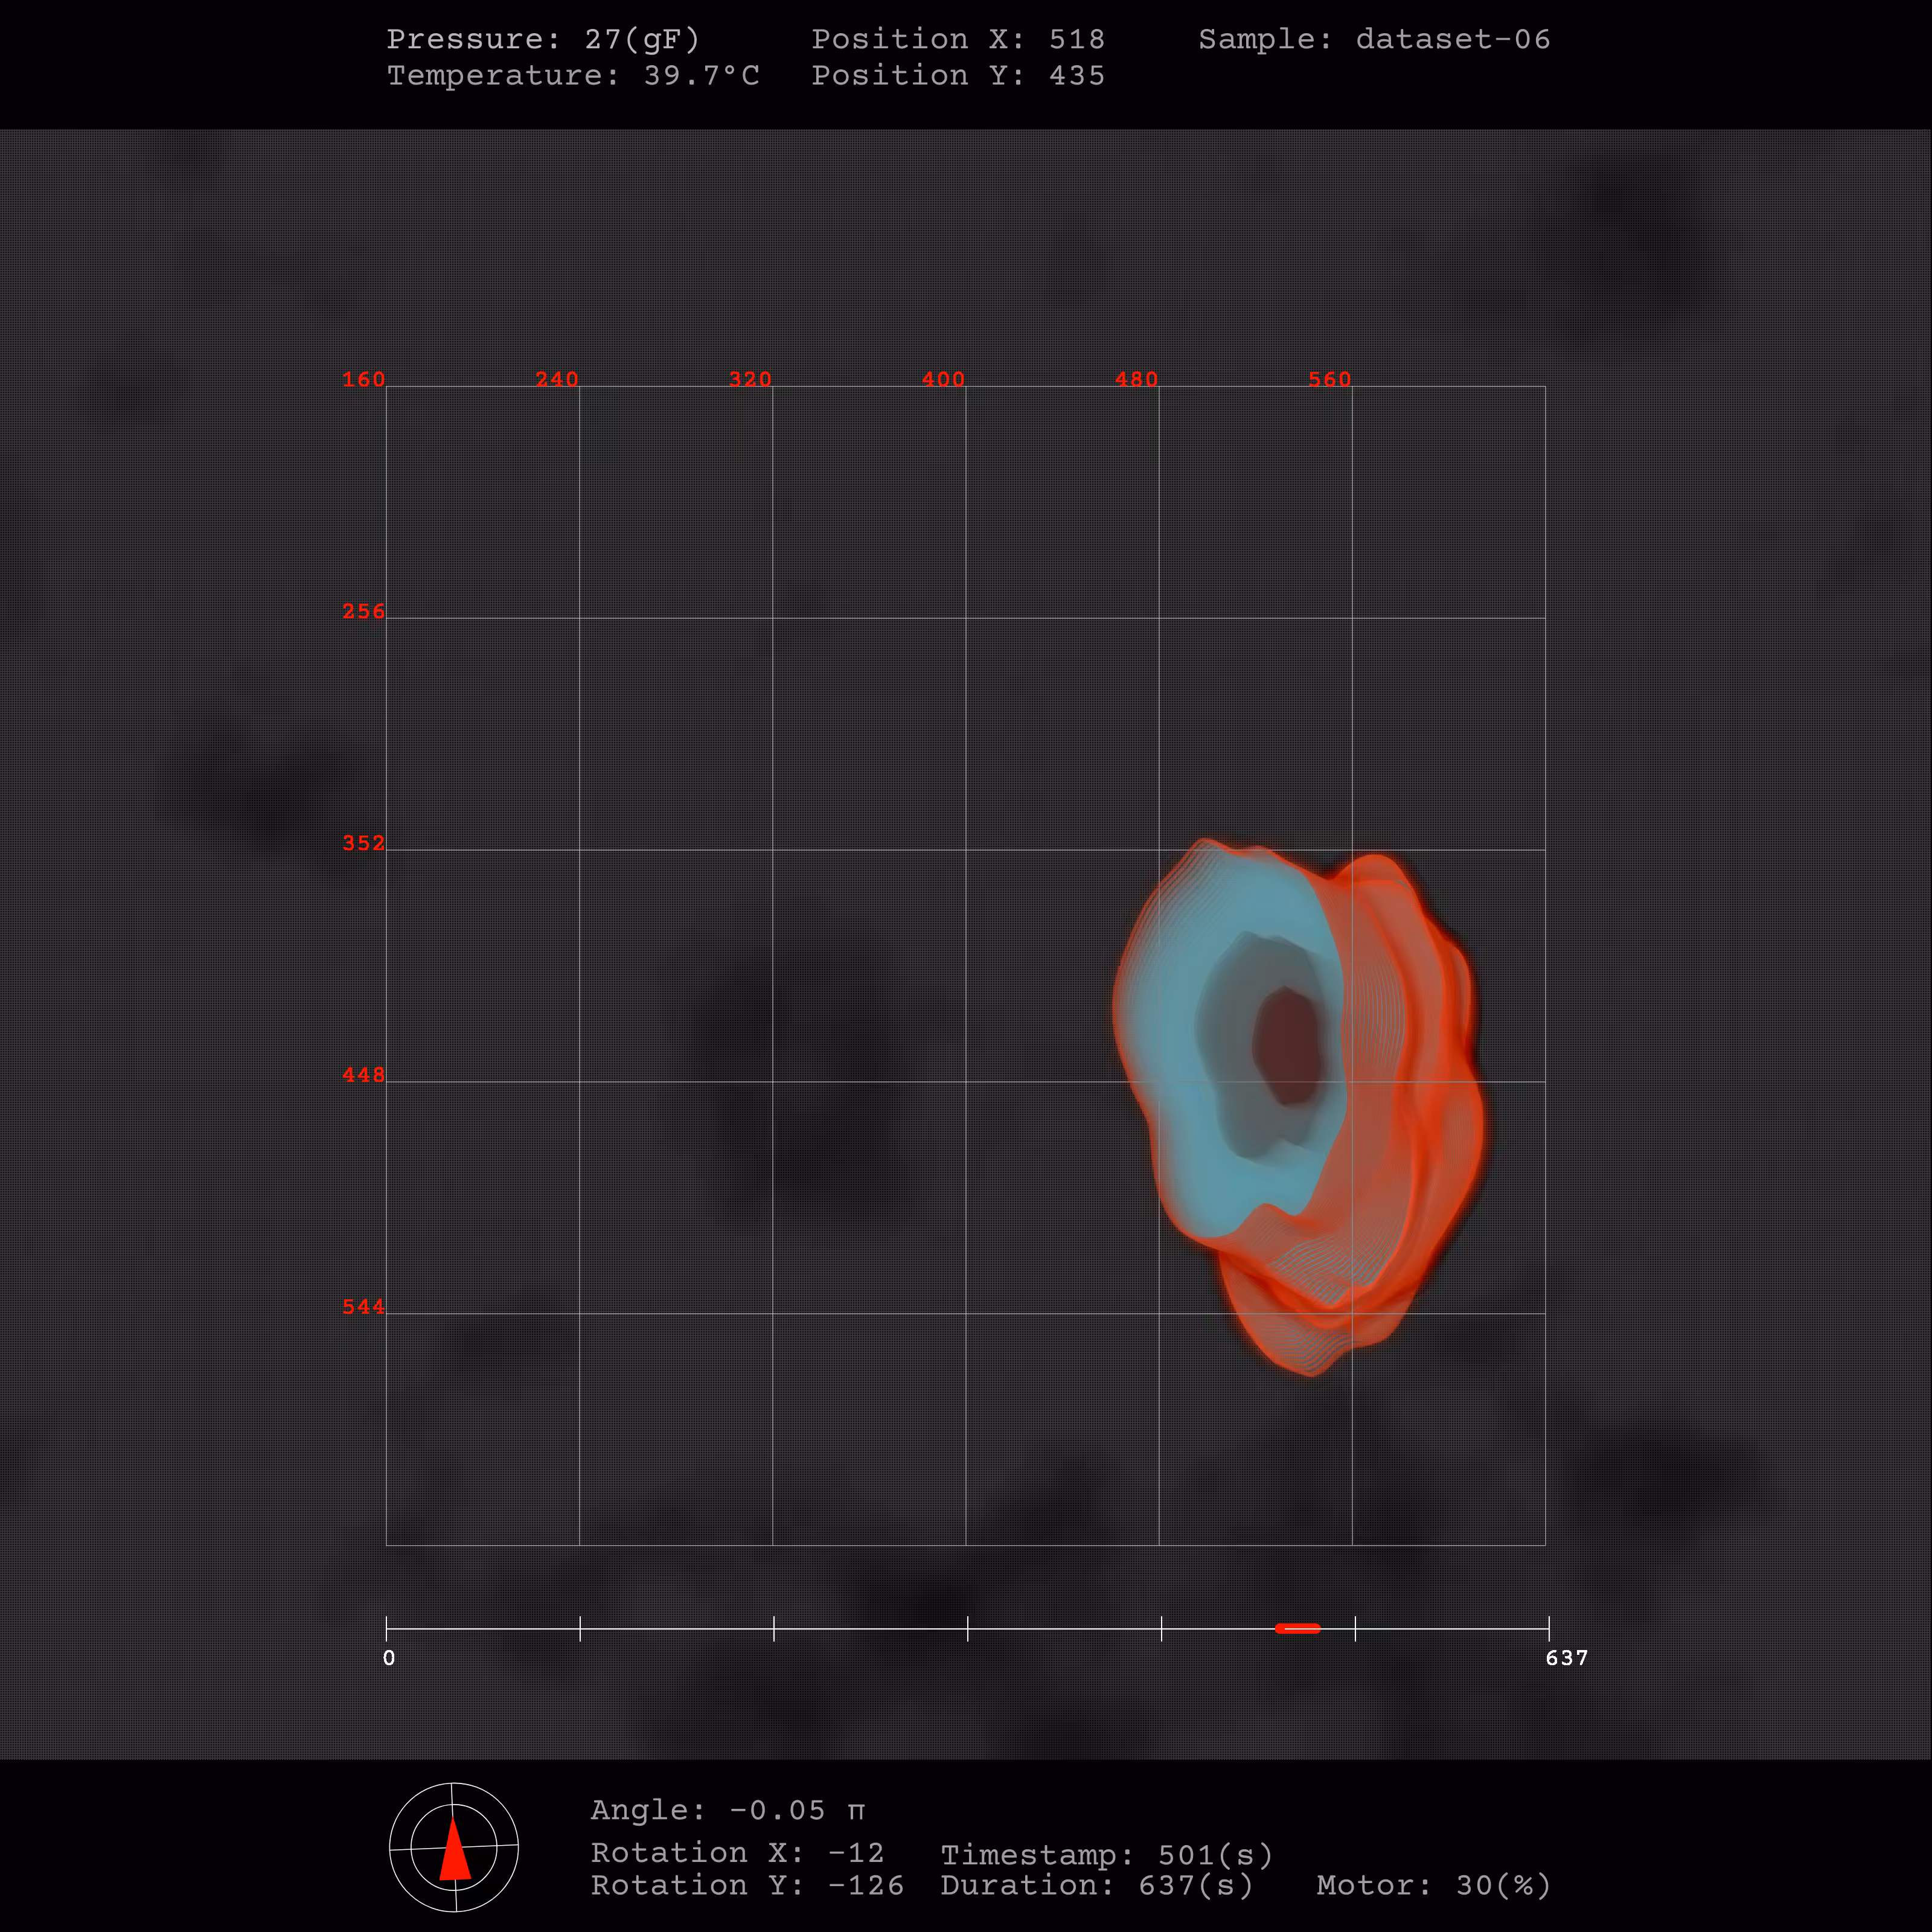Click the 'Timestamp: 501(s)' readout
Screen dimensions: 1932x1932
(x=1107, y=1855)
